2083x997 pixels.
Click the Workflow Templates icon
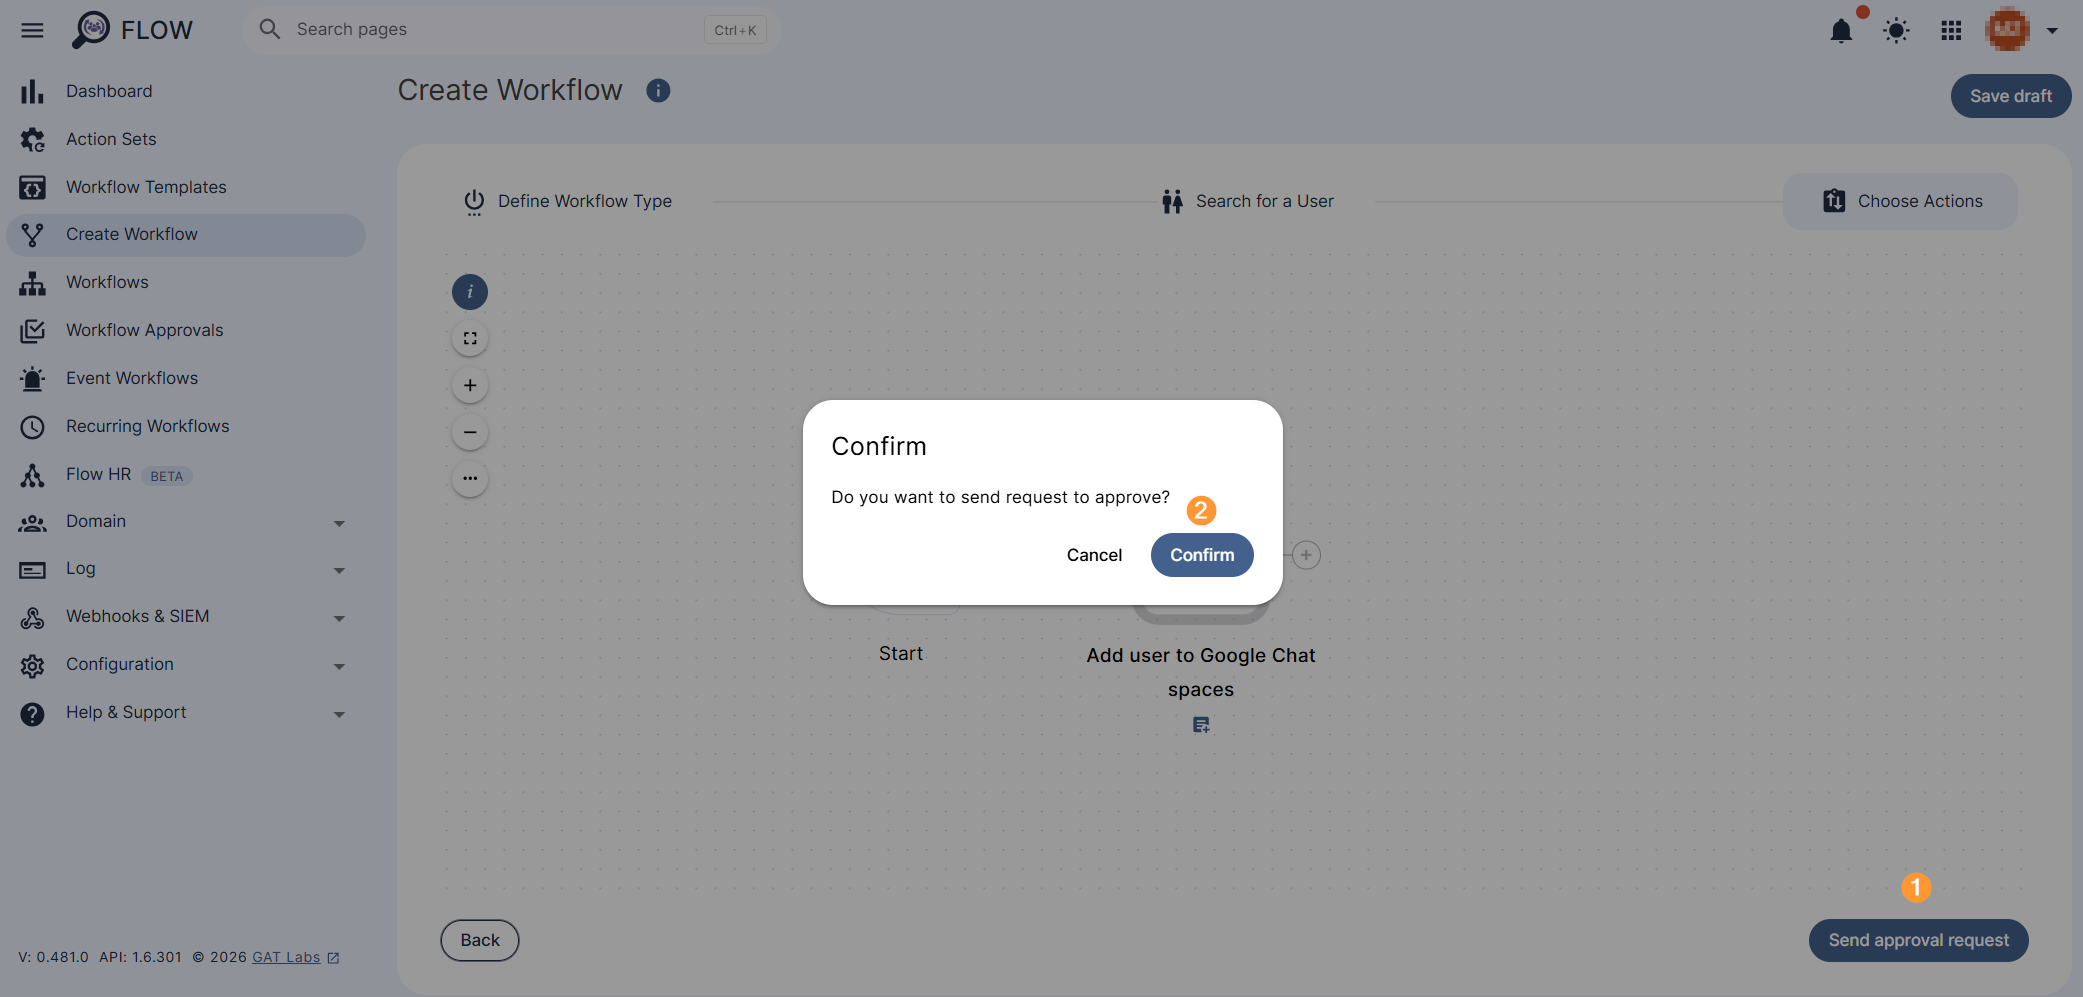32,187
